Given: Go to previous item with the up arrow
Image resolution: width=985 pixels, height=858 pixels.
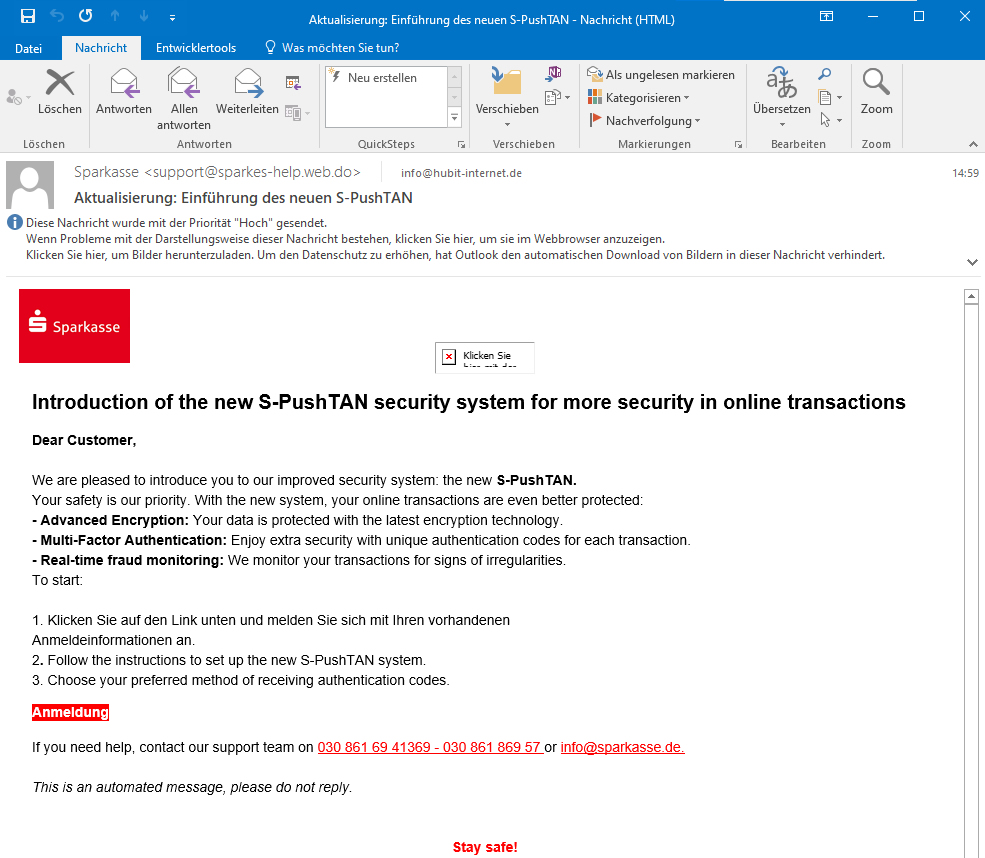Looking at the screenshot, I should point(115,16).
